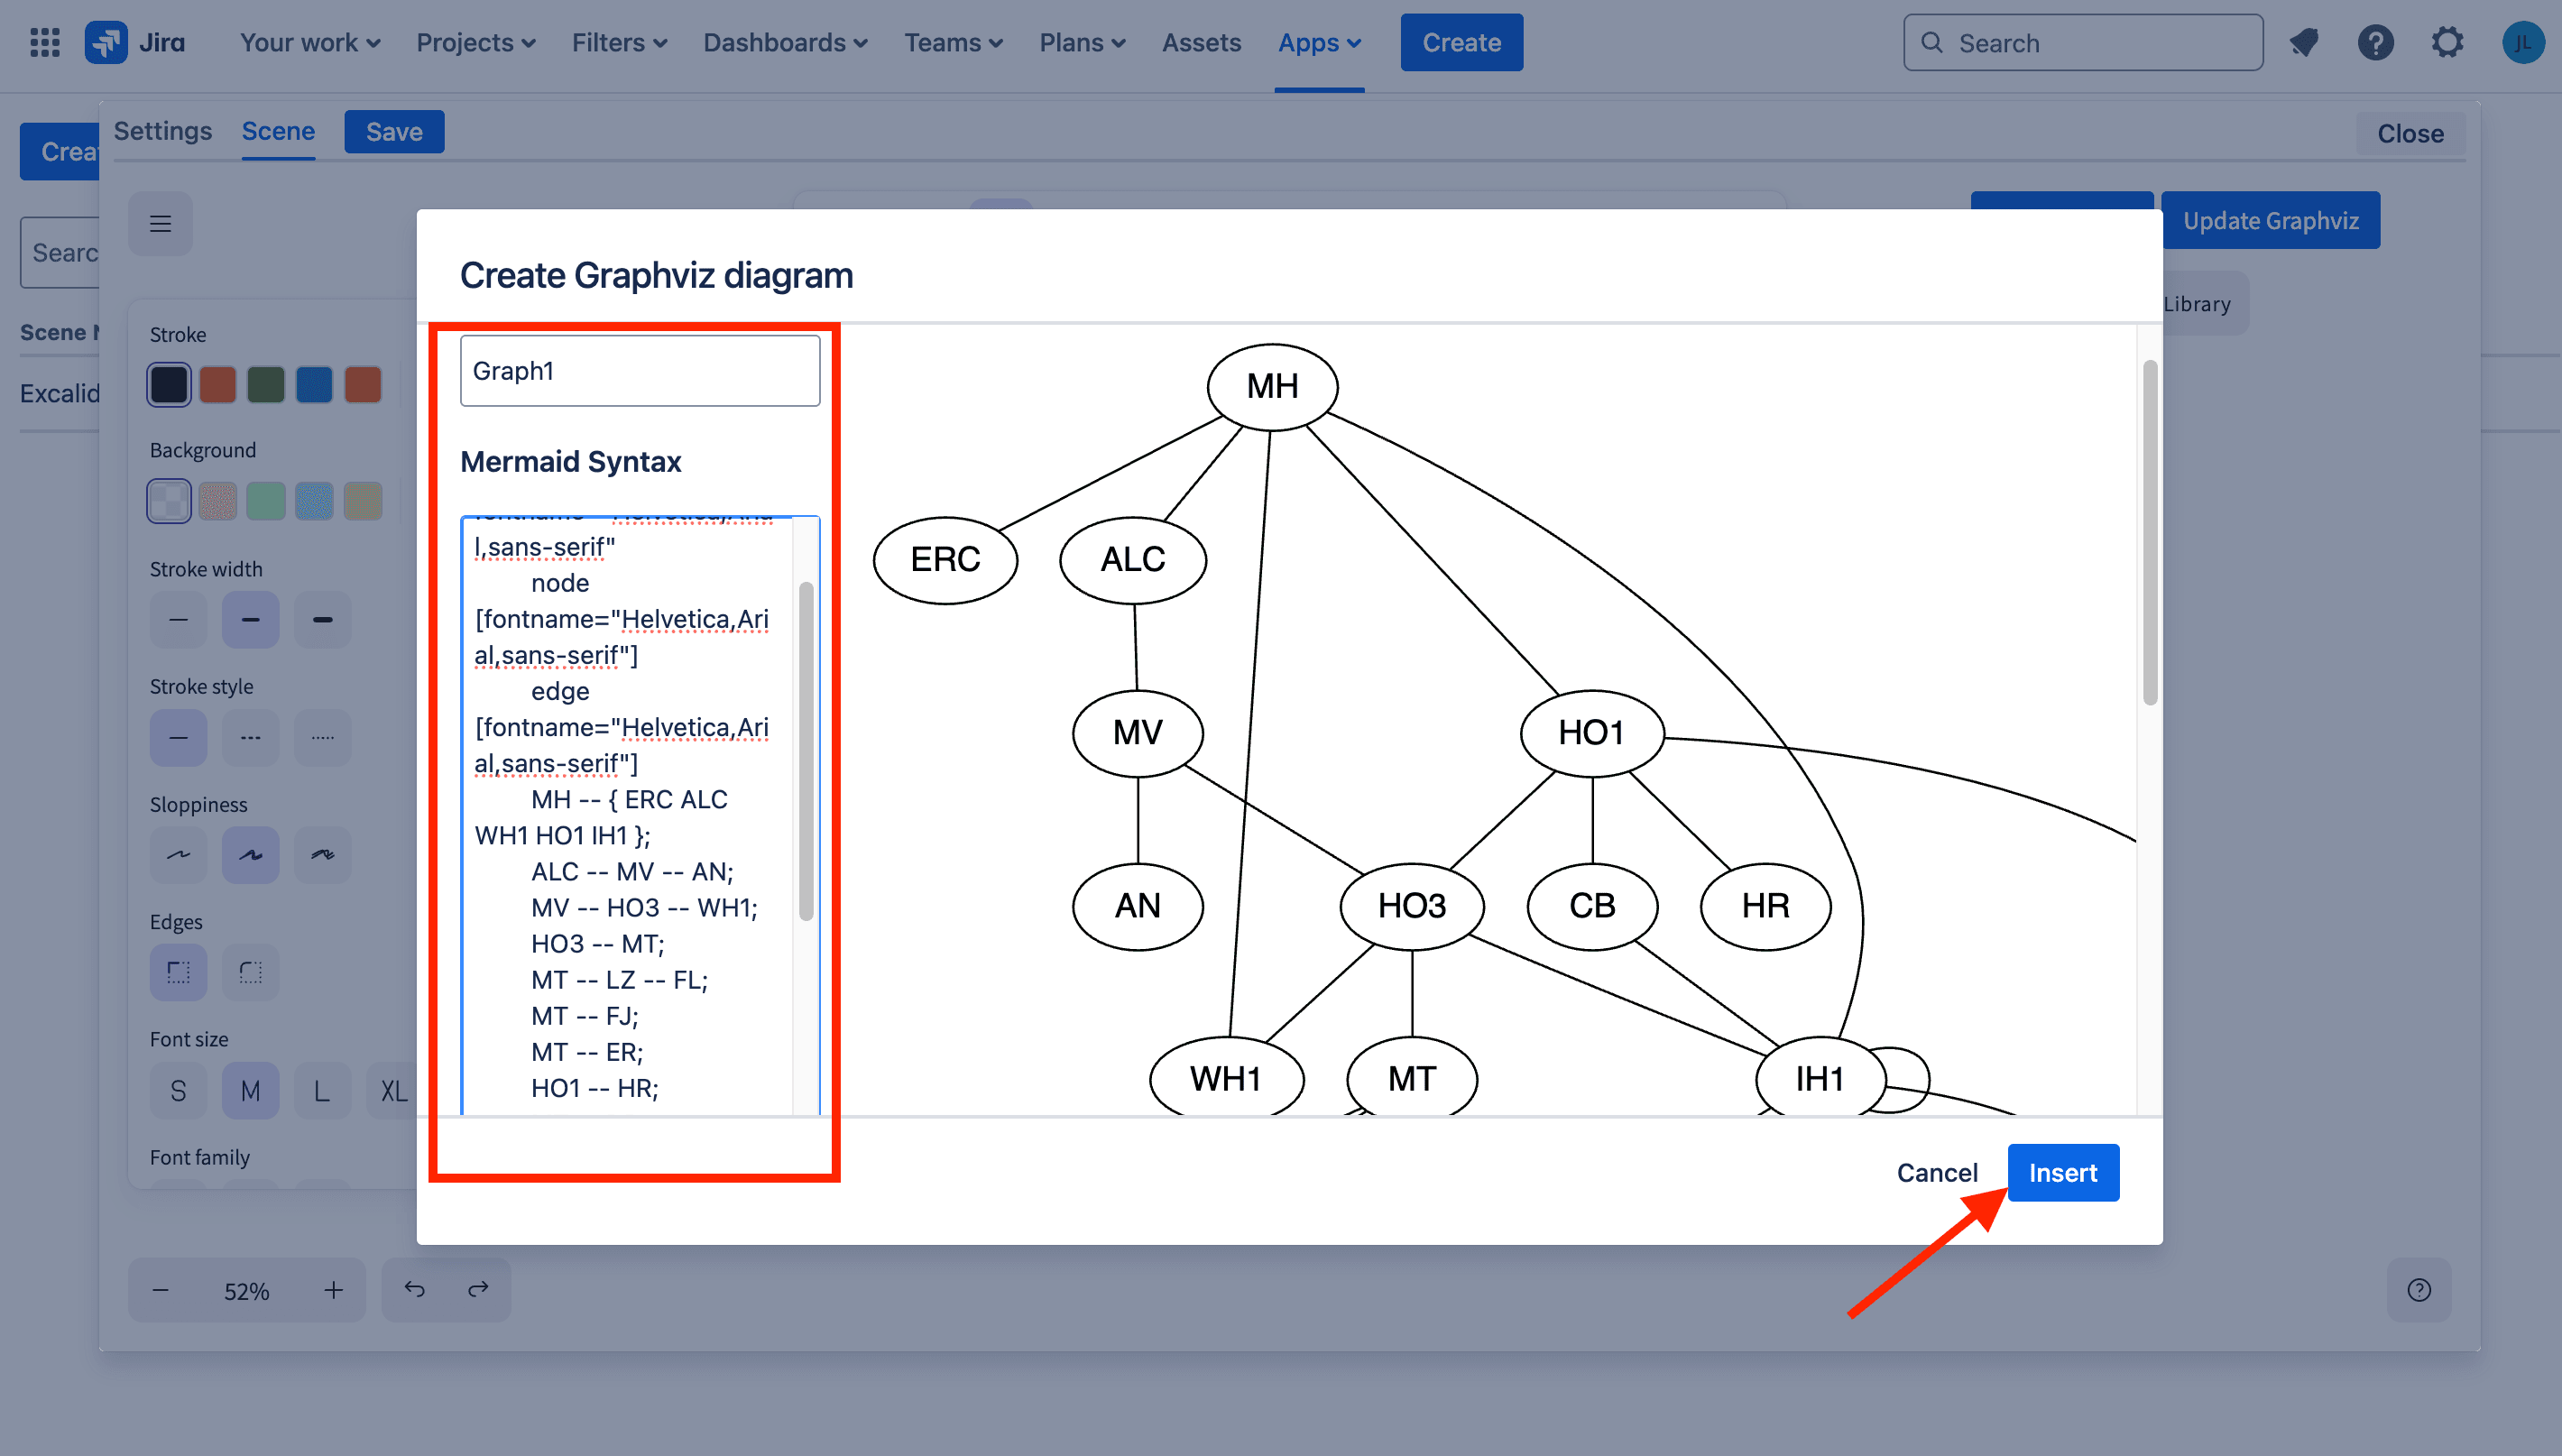Click the Graph1 diagram name field
Image resolution: width=2562 pixels, height=1456 pixels.
click(640, 371)
